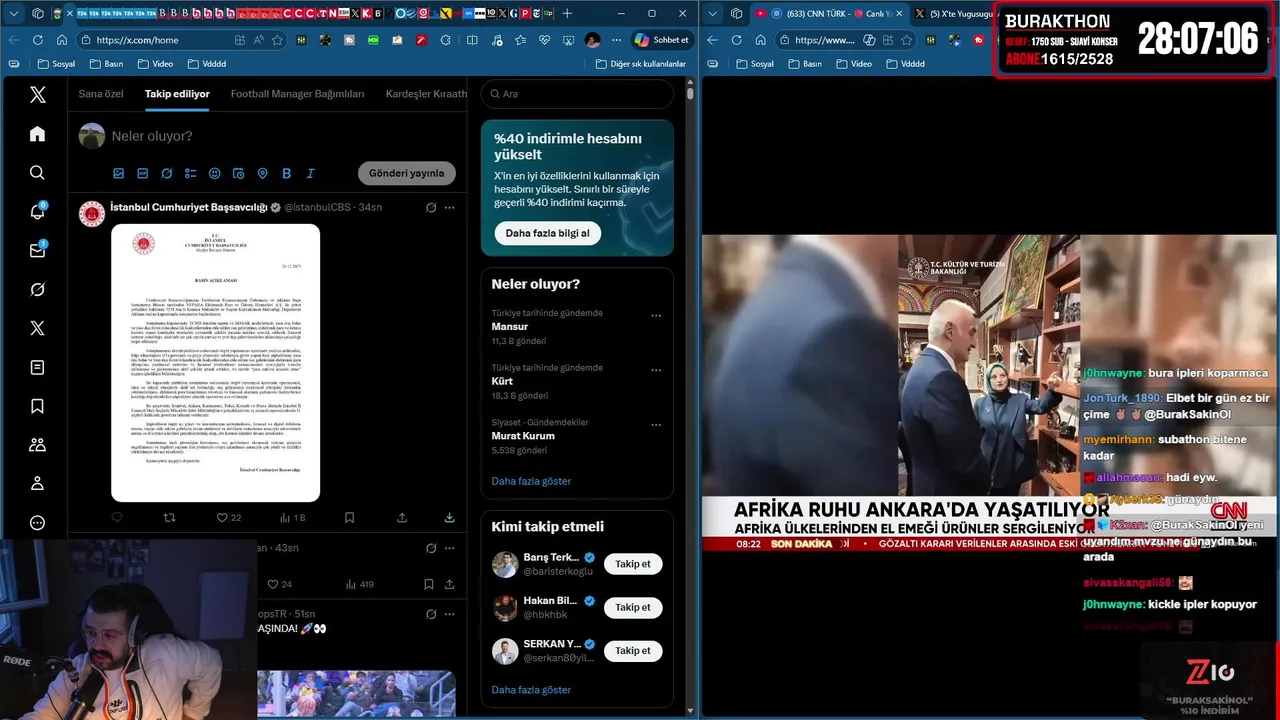Follow Hakan Bil...

coord(633,607)
